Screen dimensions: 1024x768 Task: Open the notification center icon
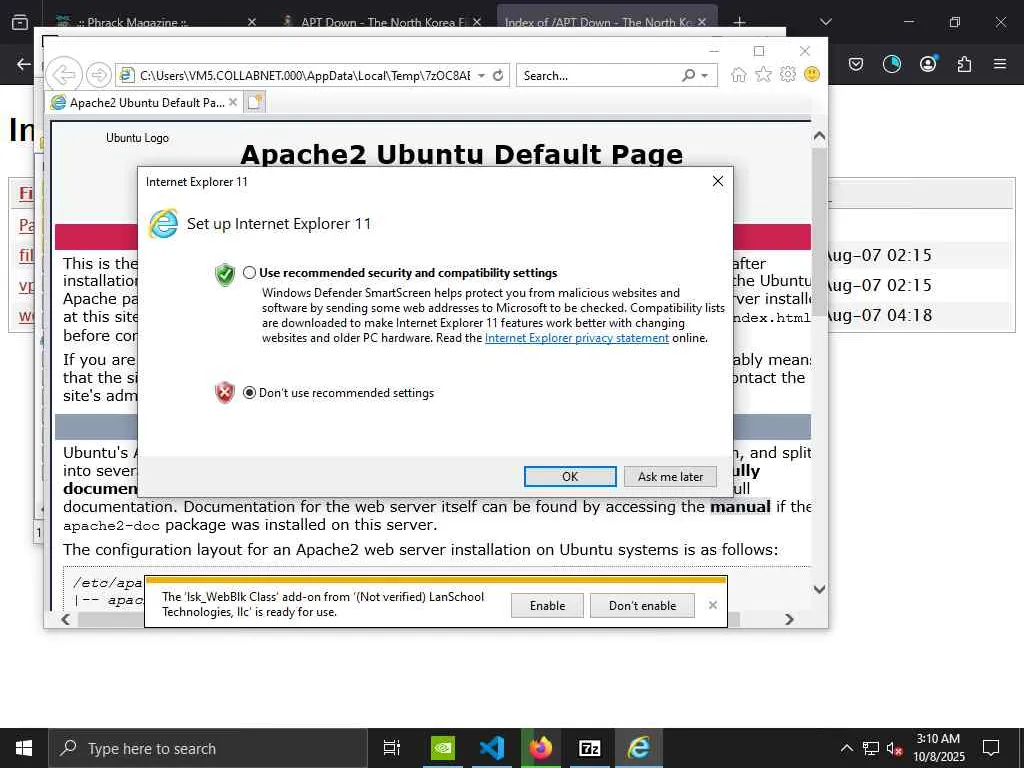(x=991, y=748)
